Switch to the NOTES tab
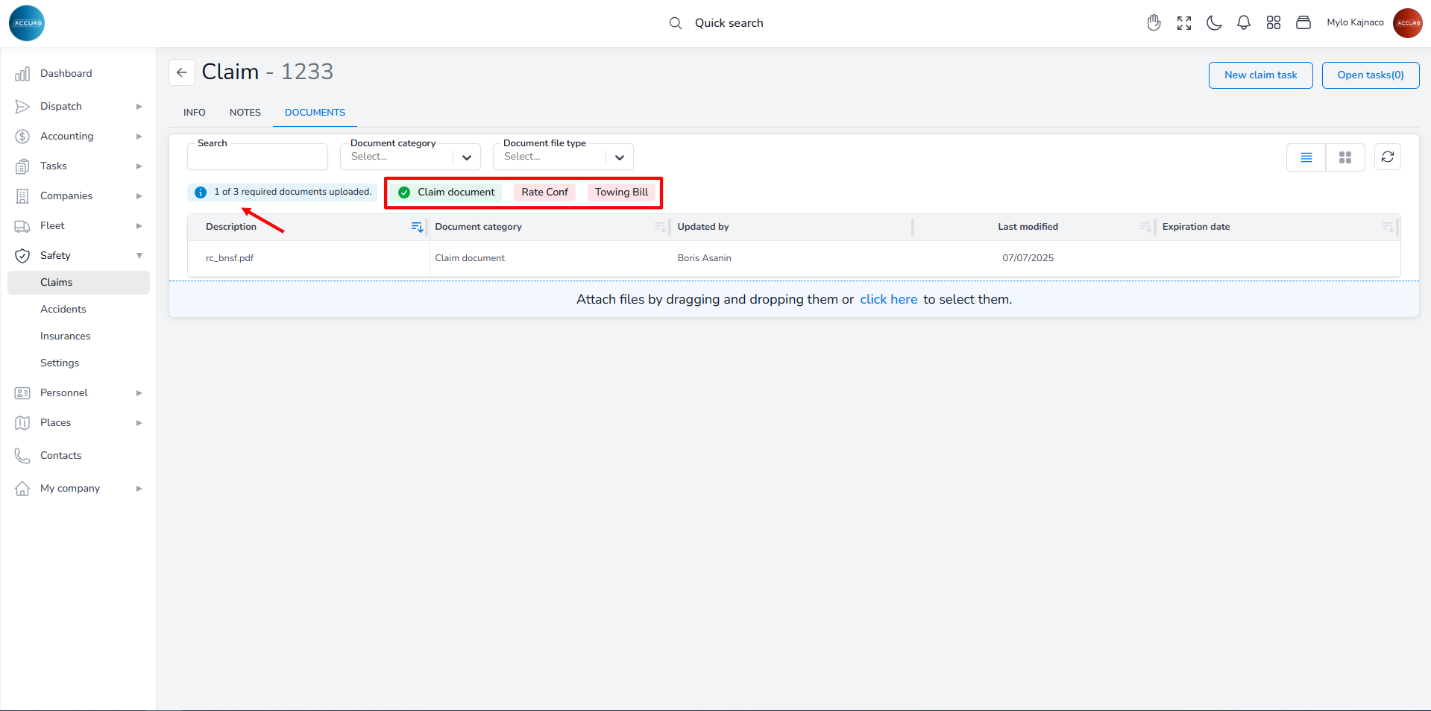This screenshot has height=711, width=1431. (245, 113)
